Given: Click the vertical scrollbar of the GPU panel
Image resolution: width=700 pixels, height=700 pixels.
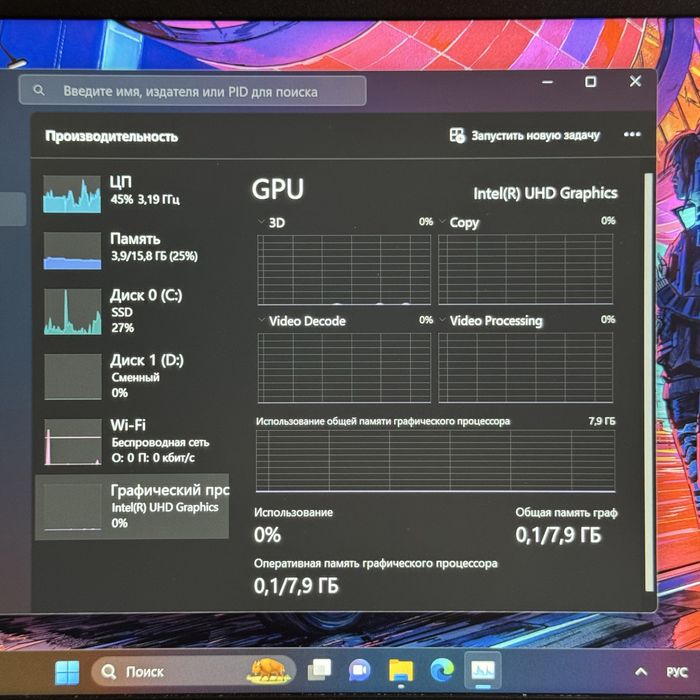Looking at the screenshot, I should coord(649,382).
